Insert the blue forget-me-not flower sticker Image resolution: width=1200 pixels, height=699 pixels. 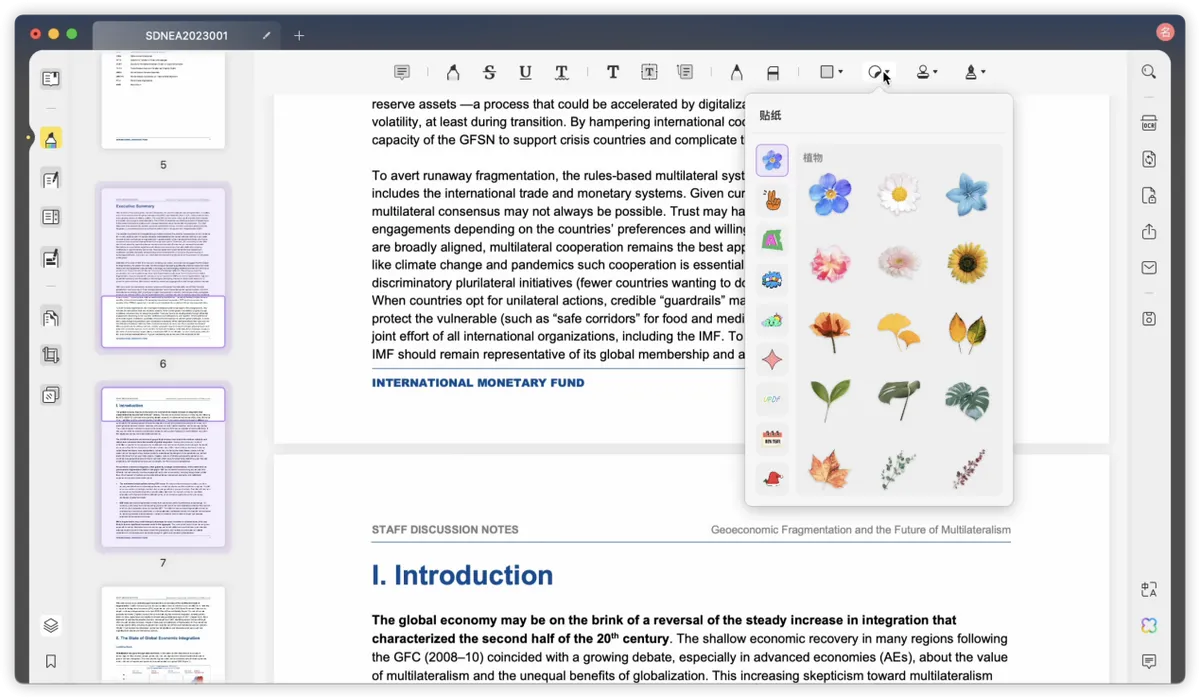(x=830, y=195)
